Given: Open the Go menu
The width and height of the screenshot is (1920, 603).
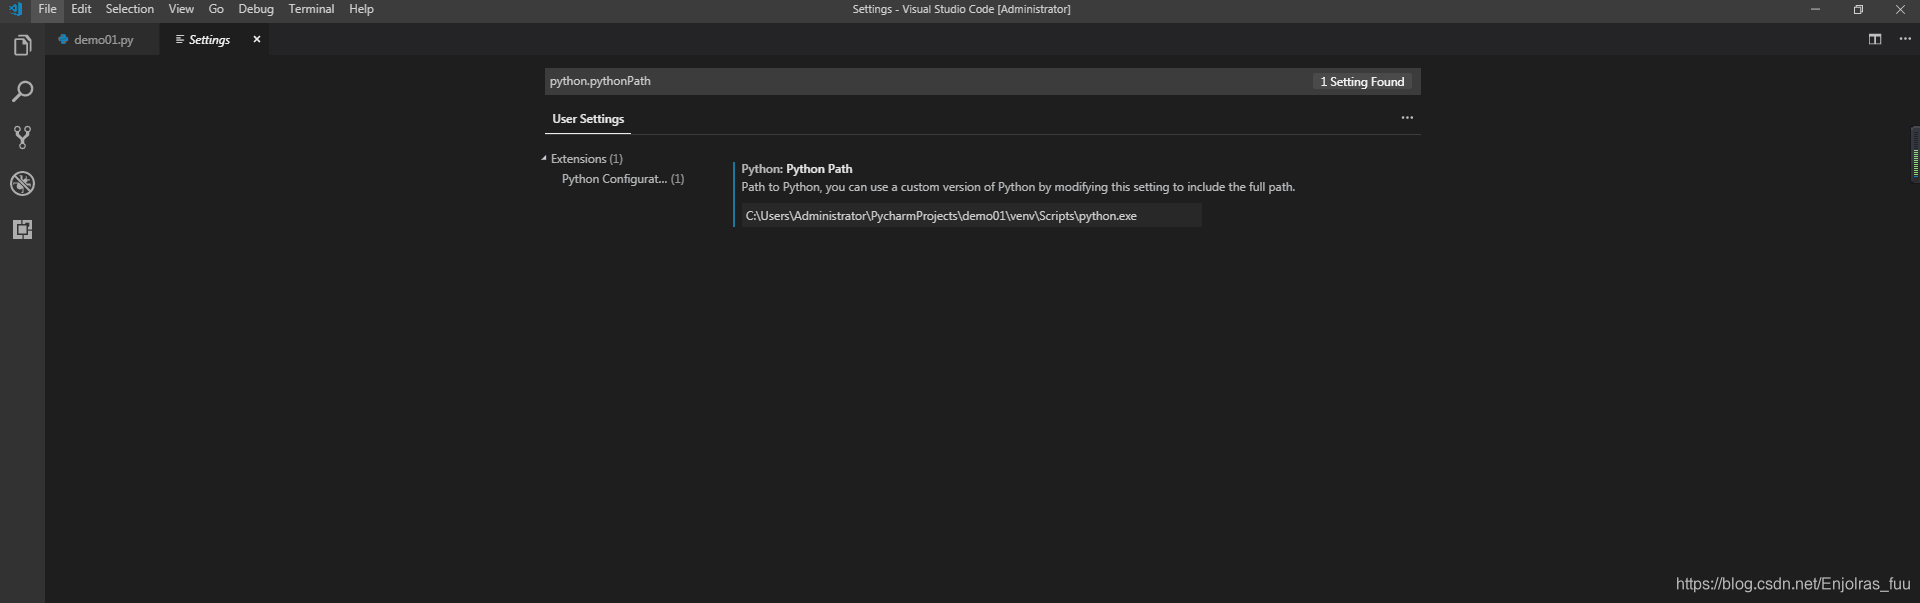Looking at the screenshot, I should [x=216, y=9].
